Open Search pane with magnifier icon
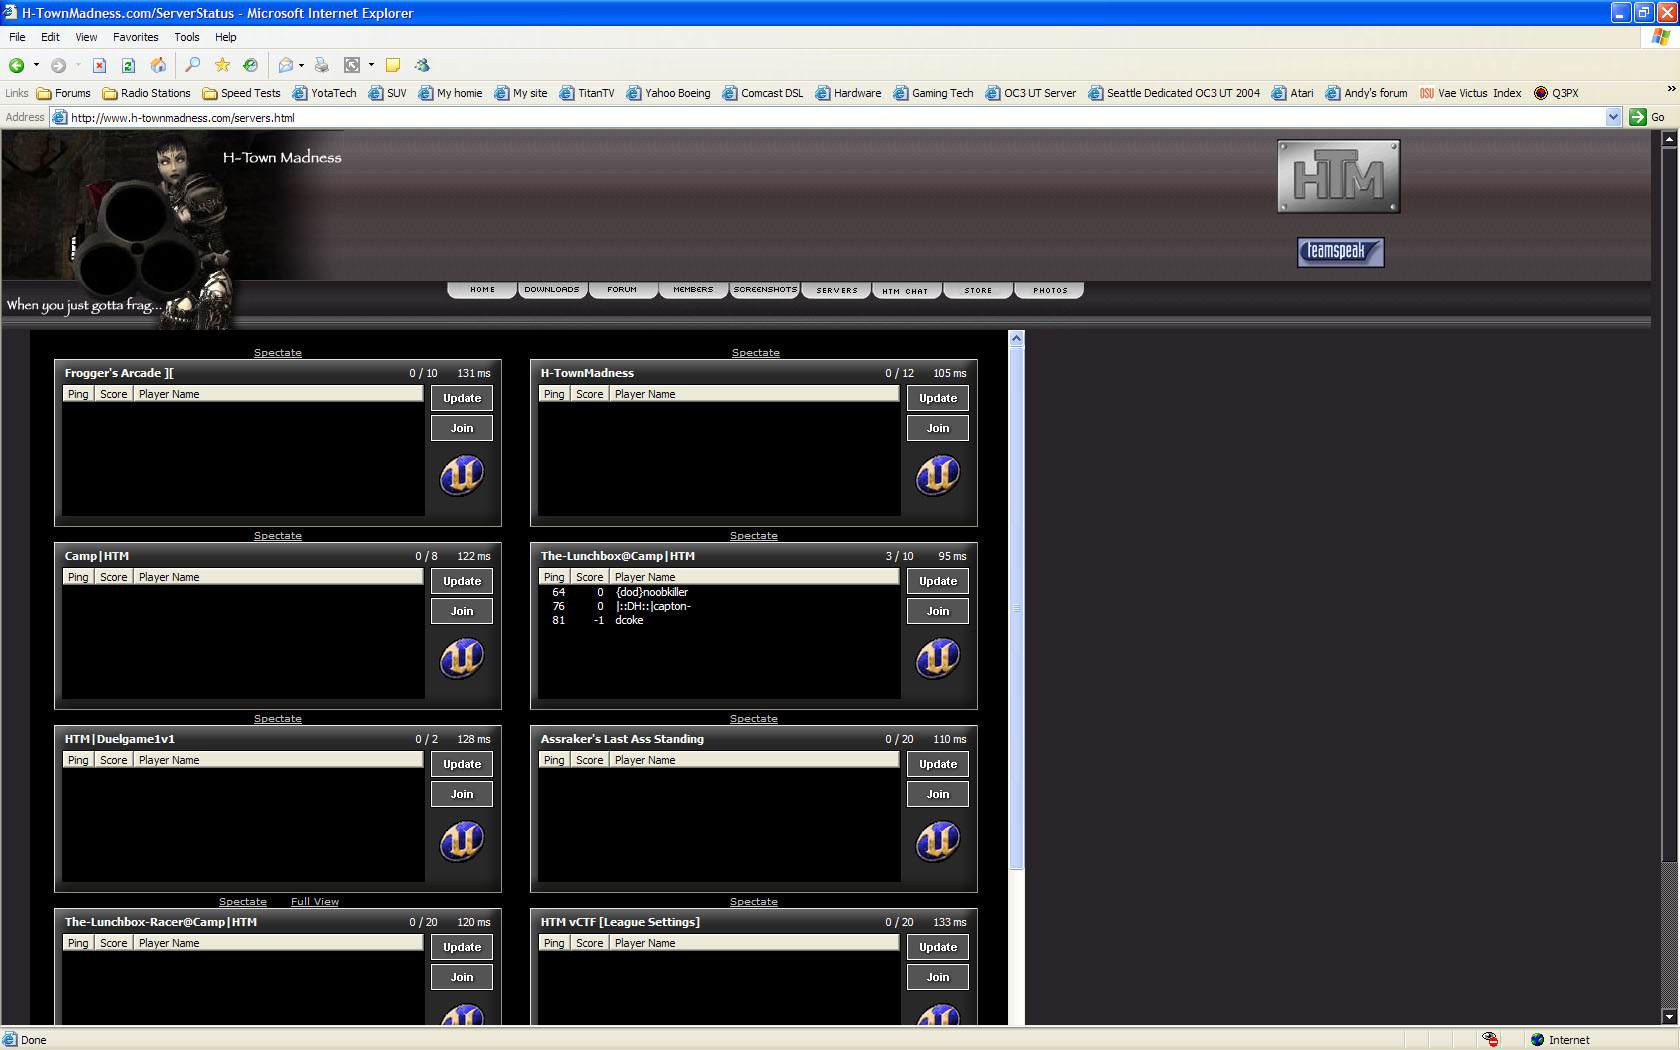The height and width of the screenshot is (1050, 1680). click(x=193, y=65)
